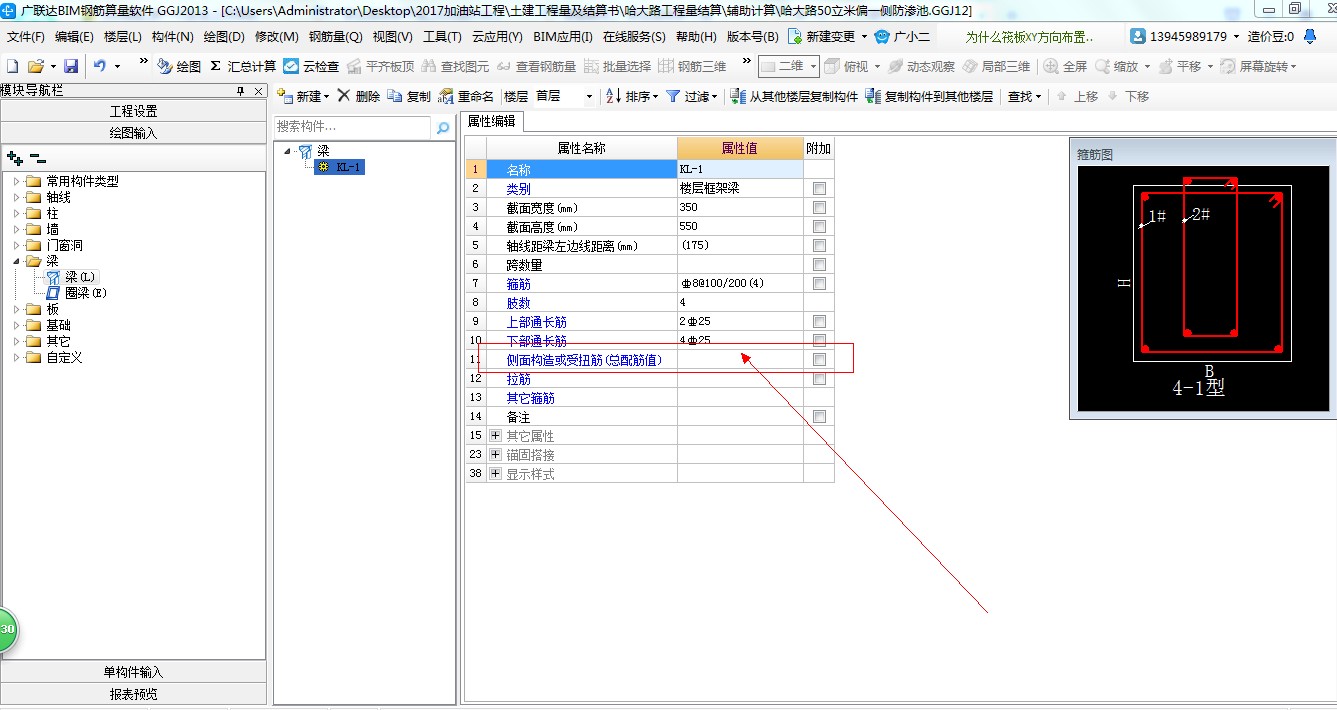Expand 轴线 folder in tree

(17, 197)
